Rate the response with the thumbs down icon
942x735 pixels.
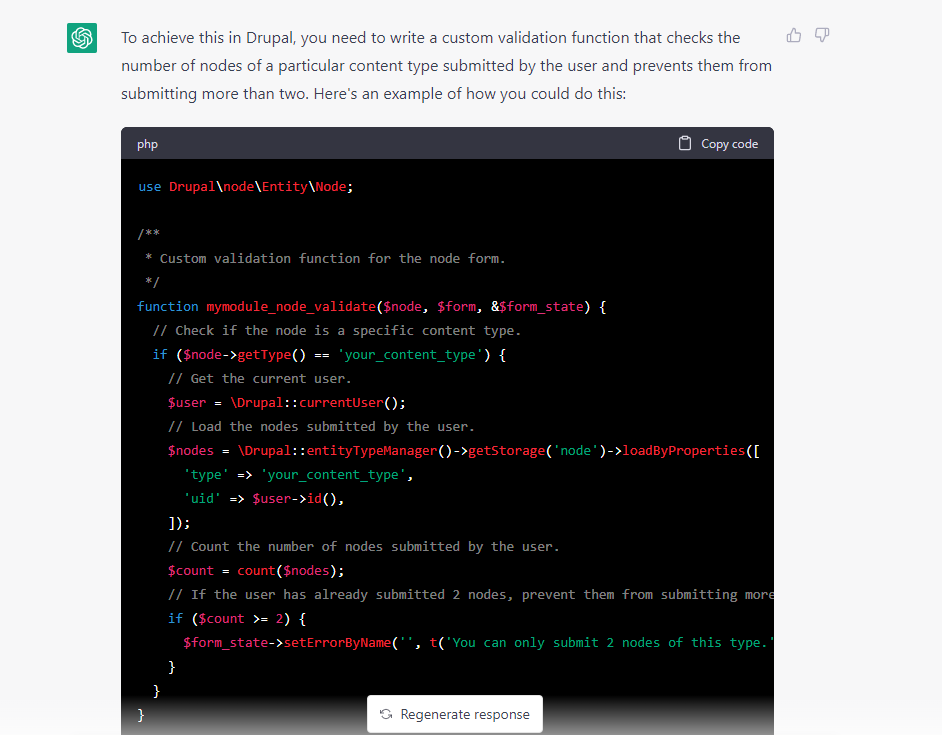821,35
